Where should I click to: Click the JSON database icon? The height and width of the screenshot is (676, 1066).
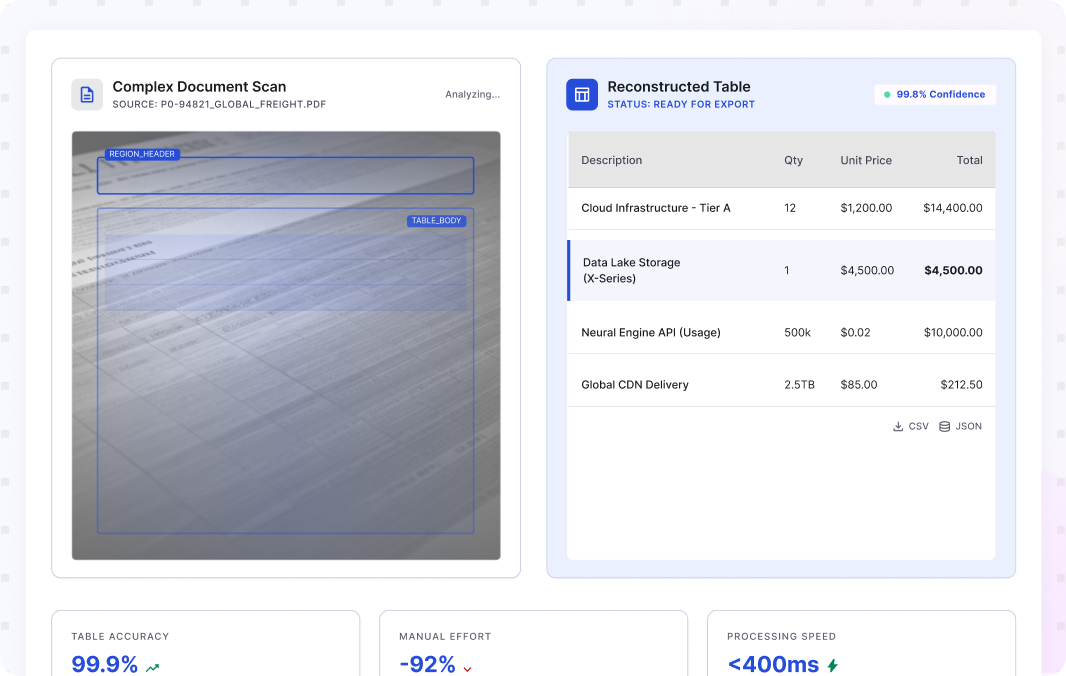click(944, 426)
